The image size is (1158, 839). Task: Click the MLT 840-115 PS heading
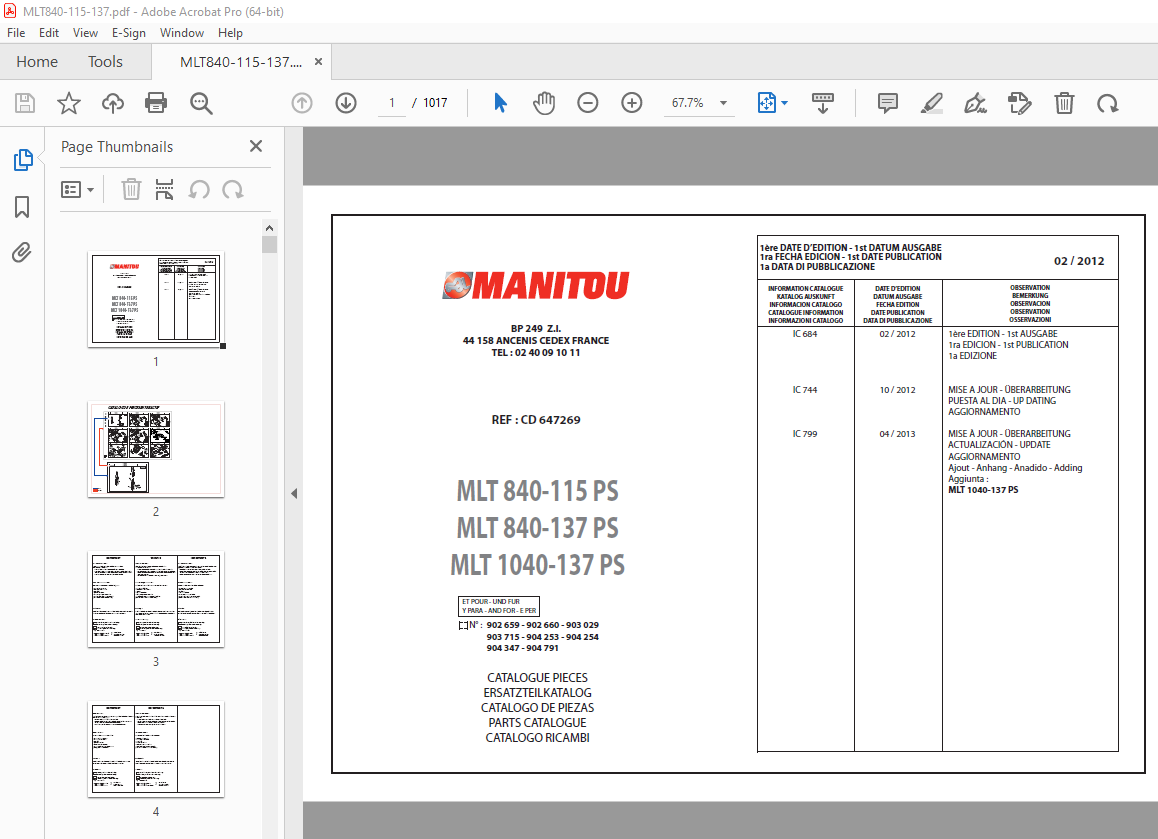tap(538, 491)
